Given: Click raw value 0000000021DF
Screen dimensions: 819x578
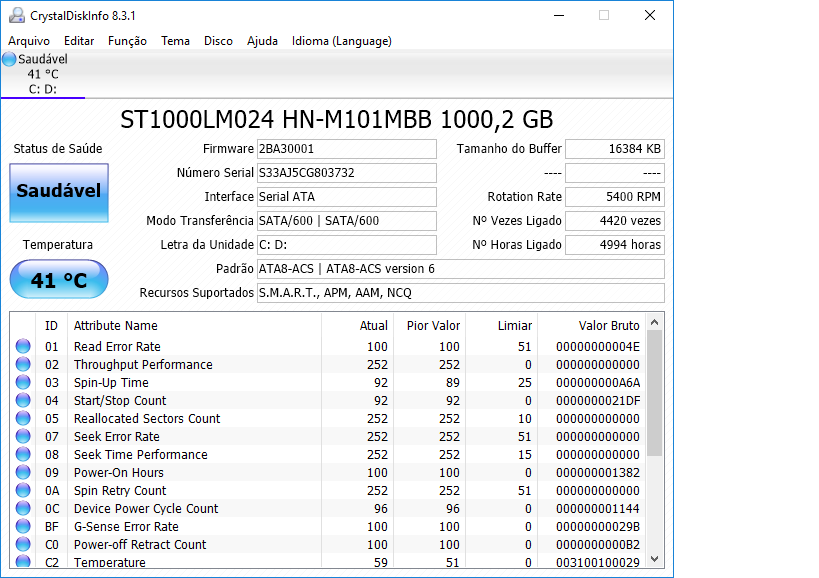Looking at the screenshot, I should point(598,400).
